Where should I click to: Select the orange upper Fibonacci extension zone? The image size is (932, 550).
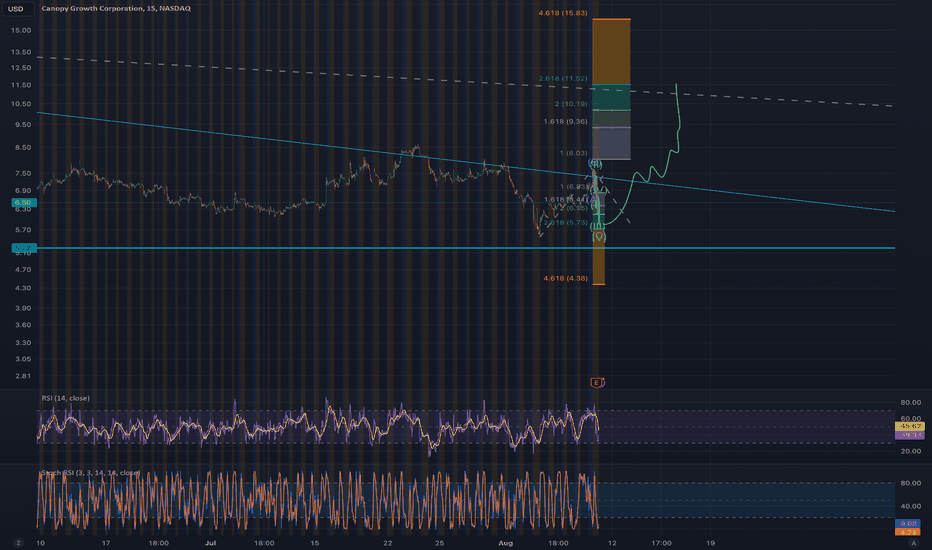tap(612, 52)
